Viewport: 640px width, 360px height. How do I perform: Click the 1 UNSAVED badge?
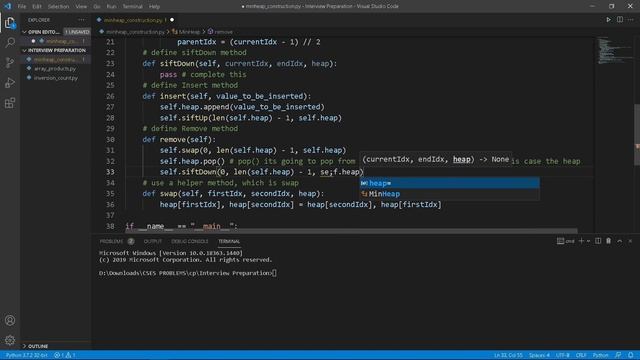(77, 32)
